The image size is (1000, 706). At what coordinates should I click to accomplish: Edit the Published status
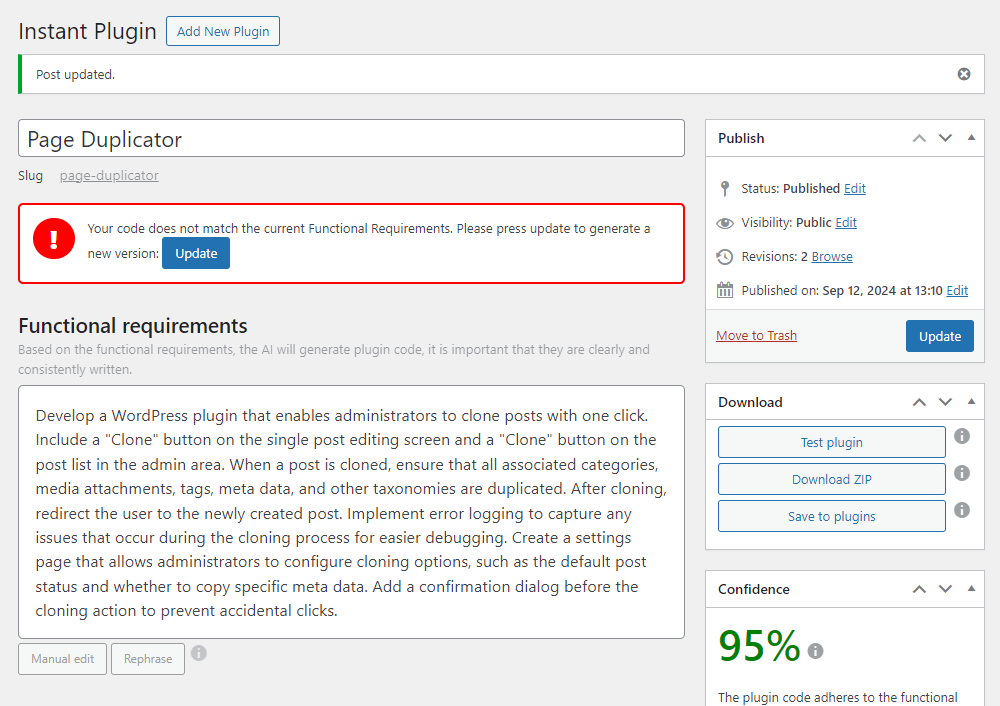point(855,189)
